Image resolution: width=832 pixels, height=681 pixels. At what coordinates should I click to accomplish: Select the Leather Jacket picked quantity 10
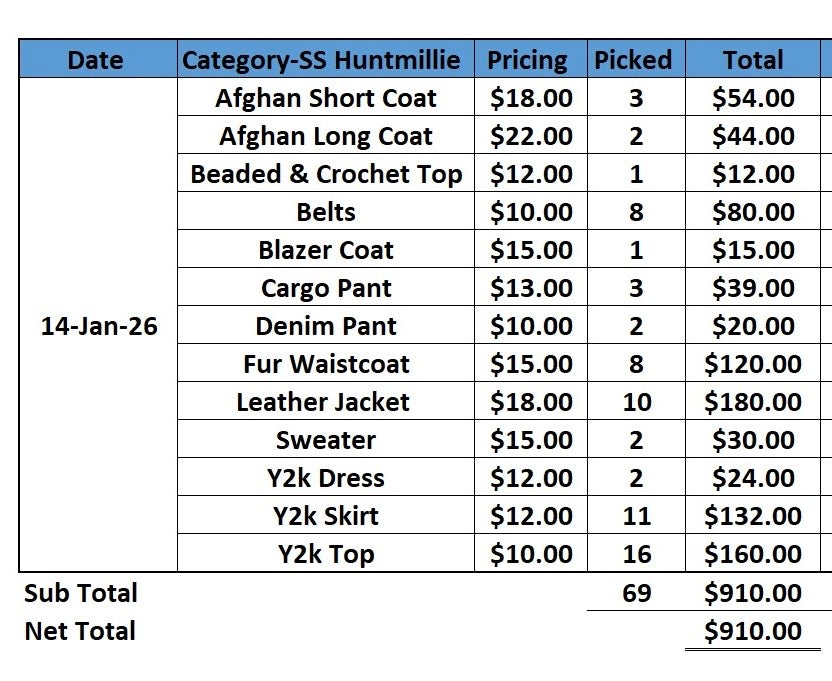click(636, 401)
